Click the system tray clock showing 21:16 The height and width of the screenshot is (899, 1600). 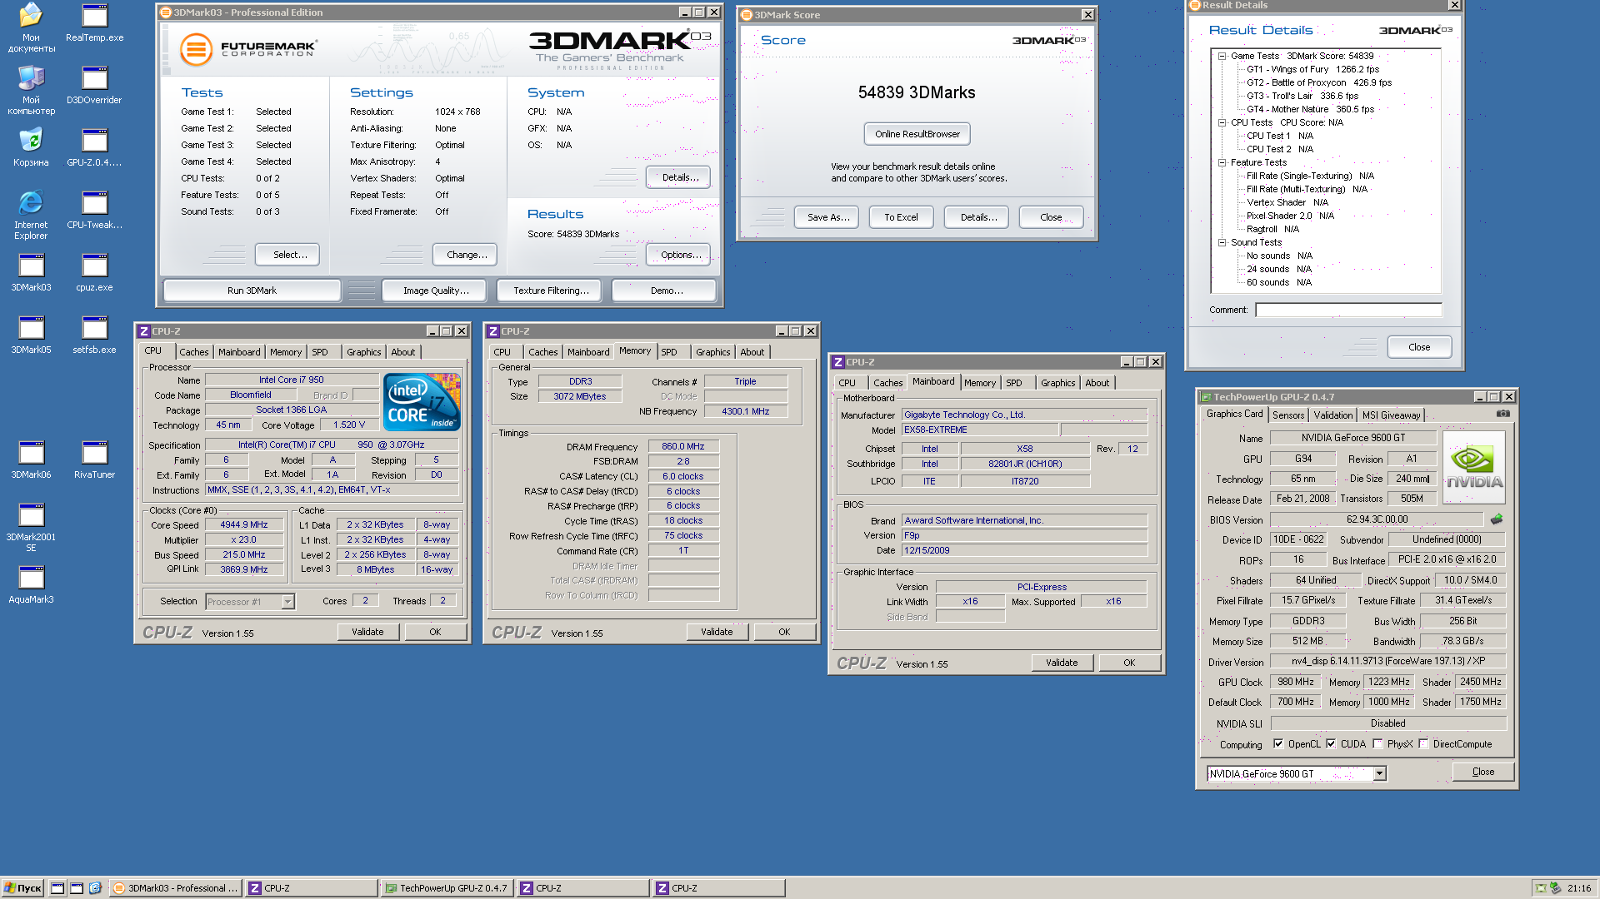tap(1579, 888)
